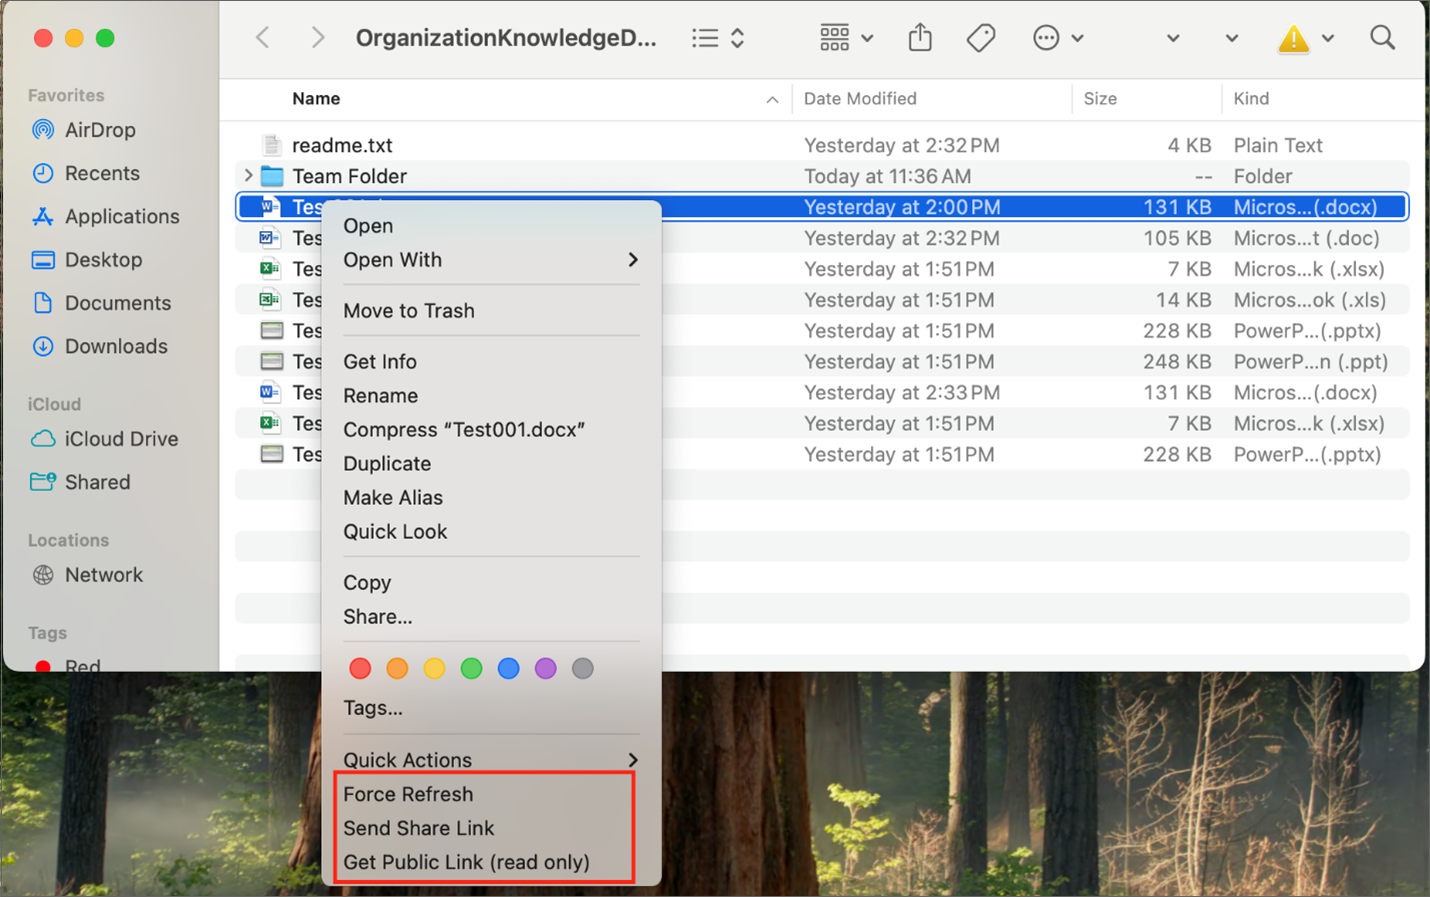The height and width of the screenshot is (897, 1430).
Task: Sort by Date Modified column header
Action: click(860, 99)
